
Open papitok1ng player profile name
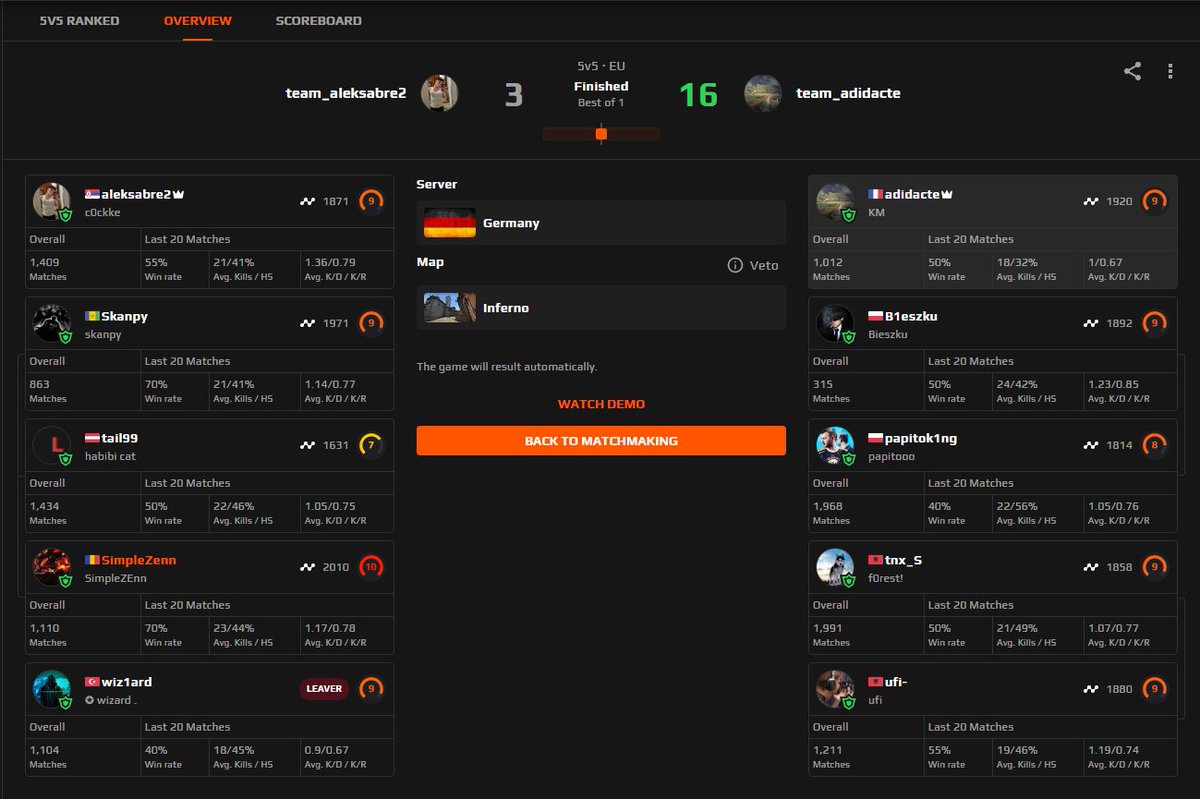[x=921, y=438]
